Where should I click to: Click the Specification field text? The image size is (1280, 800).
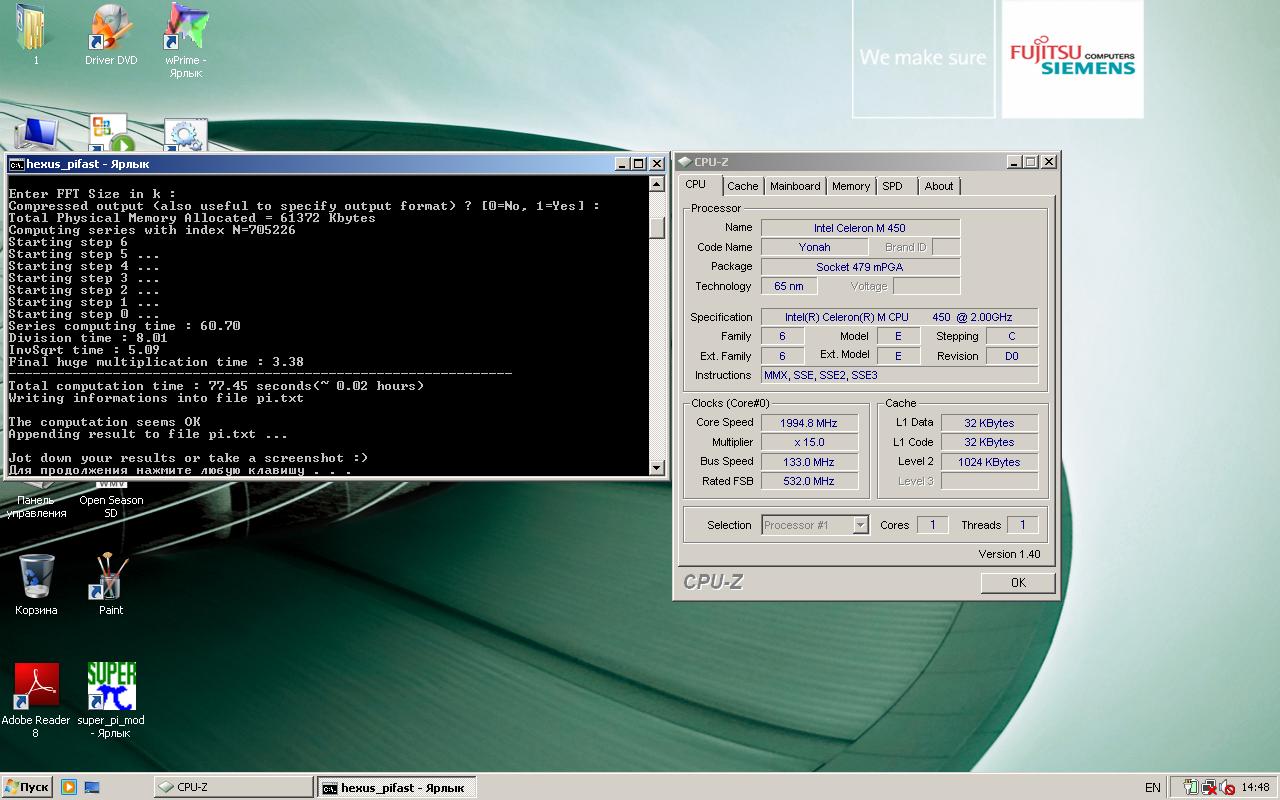[899, 317]
